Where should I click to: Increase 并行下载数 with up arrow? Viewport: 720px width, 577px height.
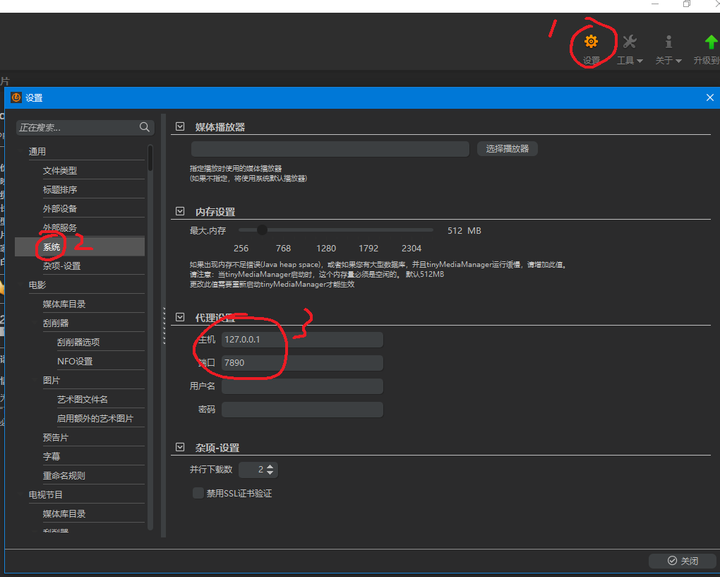click(270, 466)
